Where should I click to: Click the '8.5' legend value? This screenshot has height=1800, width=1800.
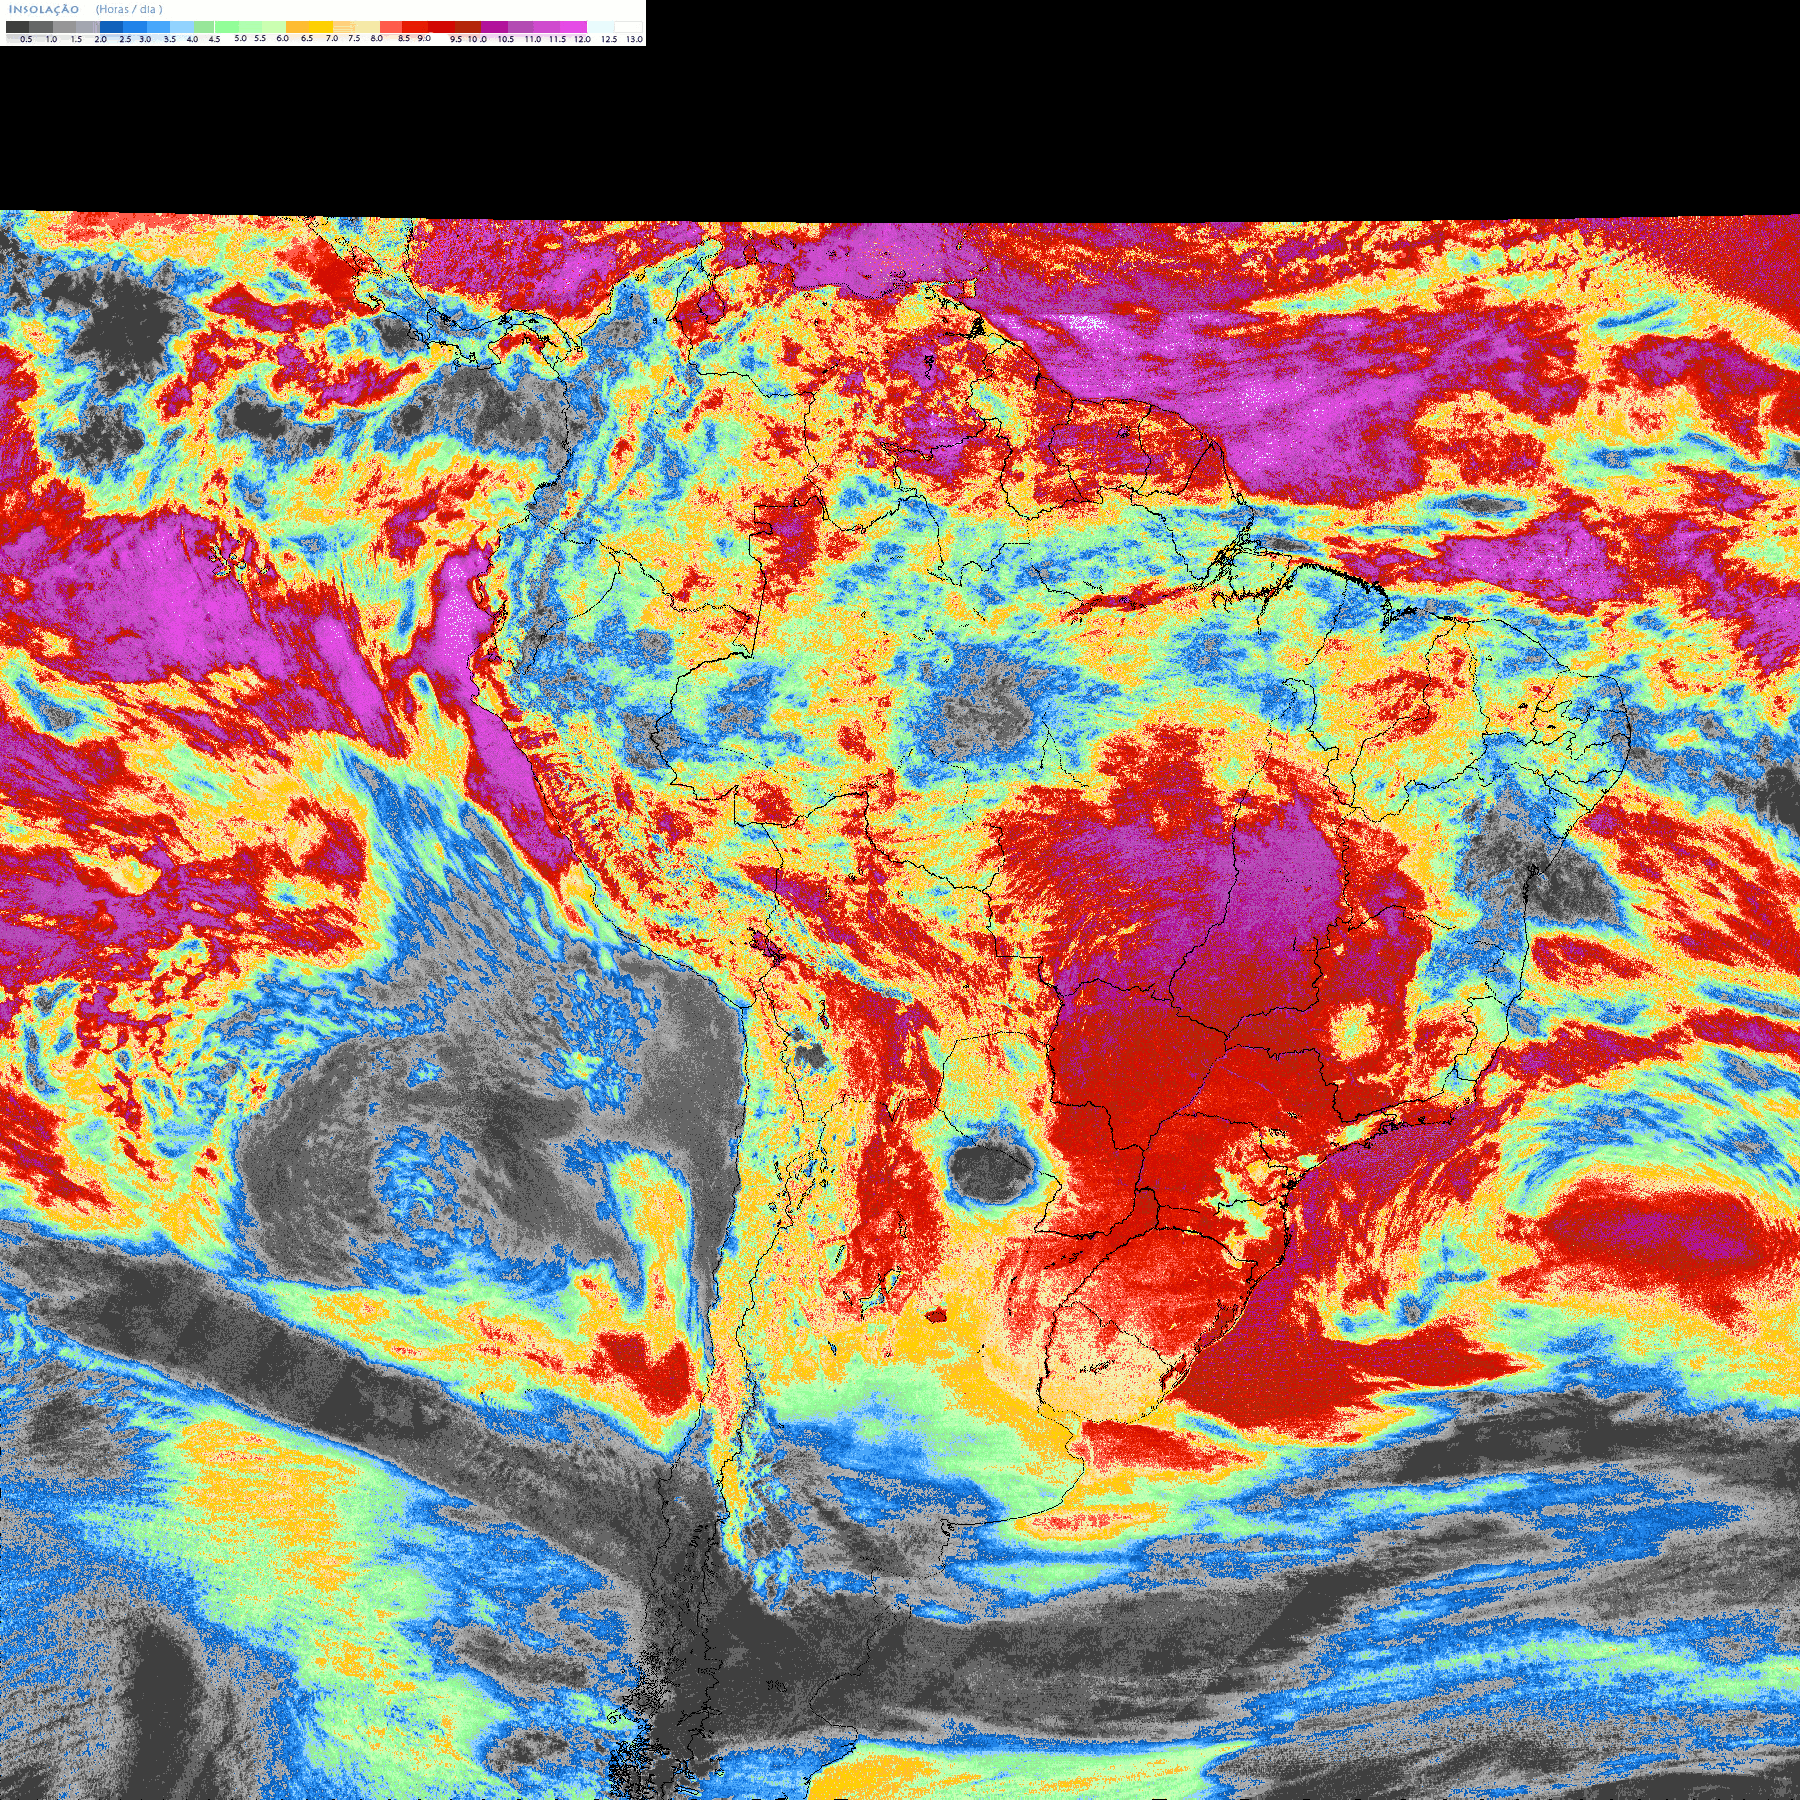[x=404, y=38]
